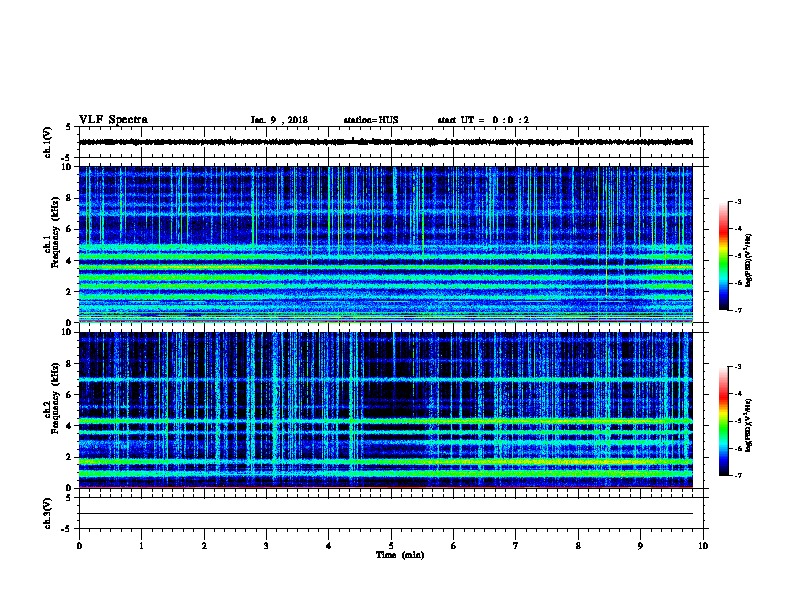Image resolution: width=792 pixels, height=612 pixels.
Task: Click the ch.2 spectrogram panel
Action: click(x=386, y=410)
